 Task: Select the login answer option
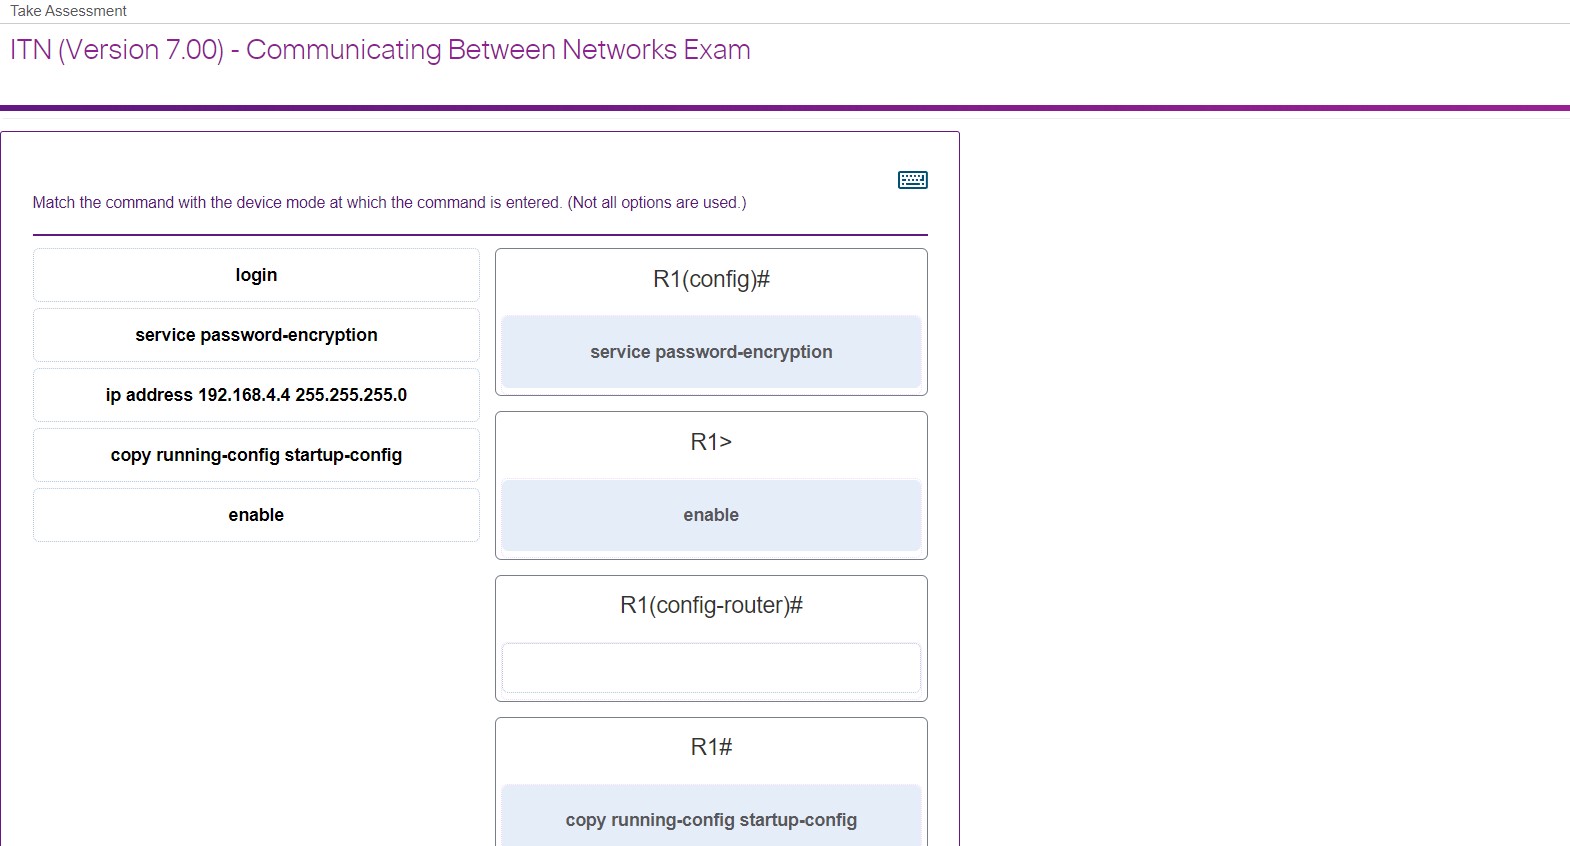pyautogui.click(x=256, y=275)
